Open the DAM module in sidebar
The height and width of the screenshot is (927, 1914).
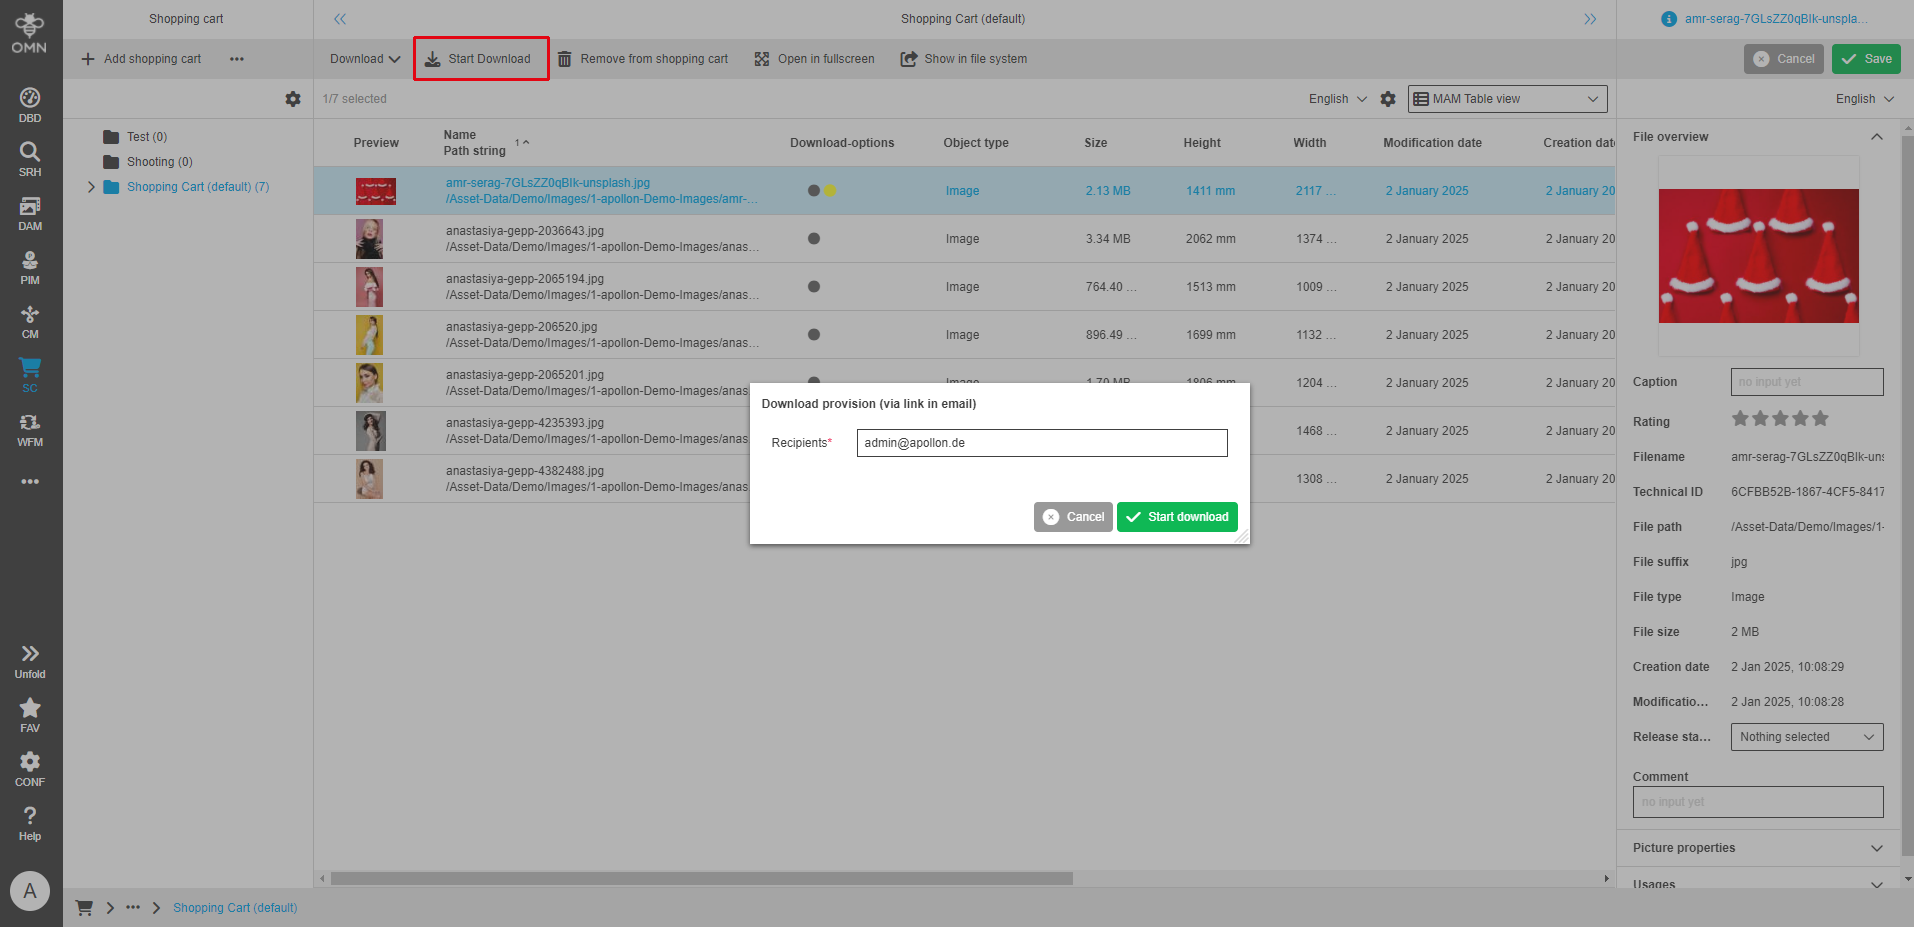pyautogui.click(x=30, y=213)
